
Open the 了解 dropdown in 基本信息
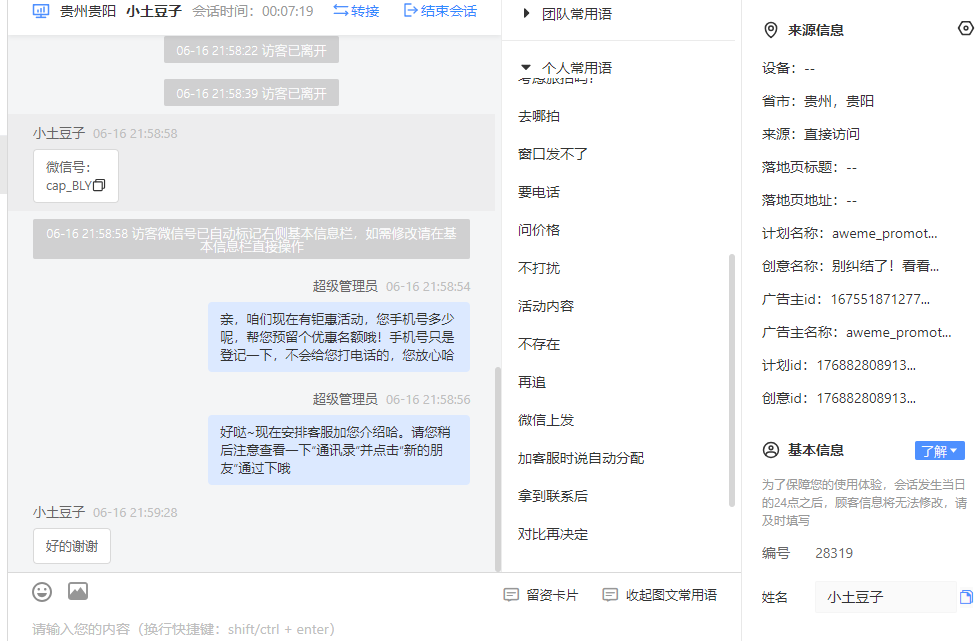coord(939,450)
